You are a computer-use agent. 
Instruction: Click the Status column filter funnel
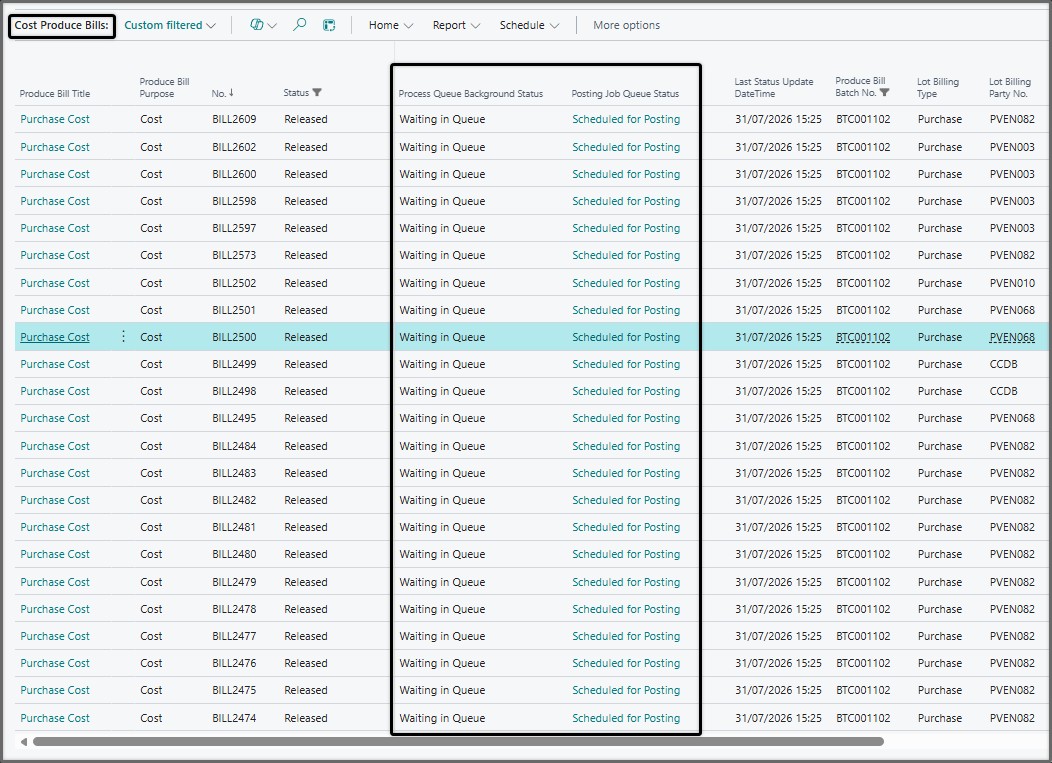click(x=317, y=93)
